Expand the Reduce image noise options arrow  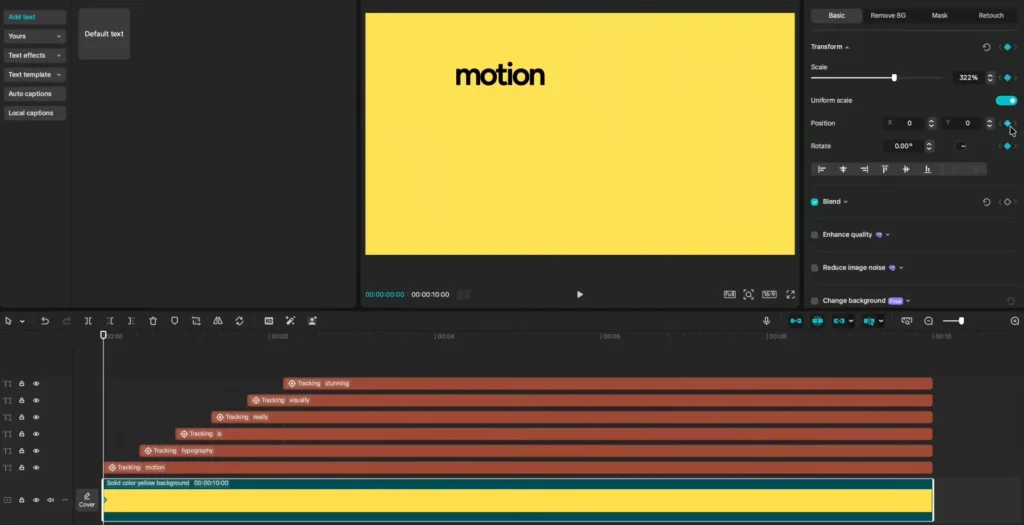coord(901,268)
